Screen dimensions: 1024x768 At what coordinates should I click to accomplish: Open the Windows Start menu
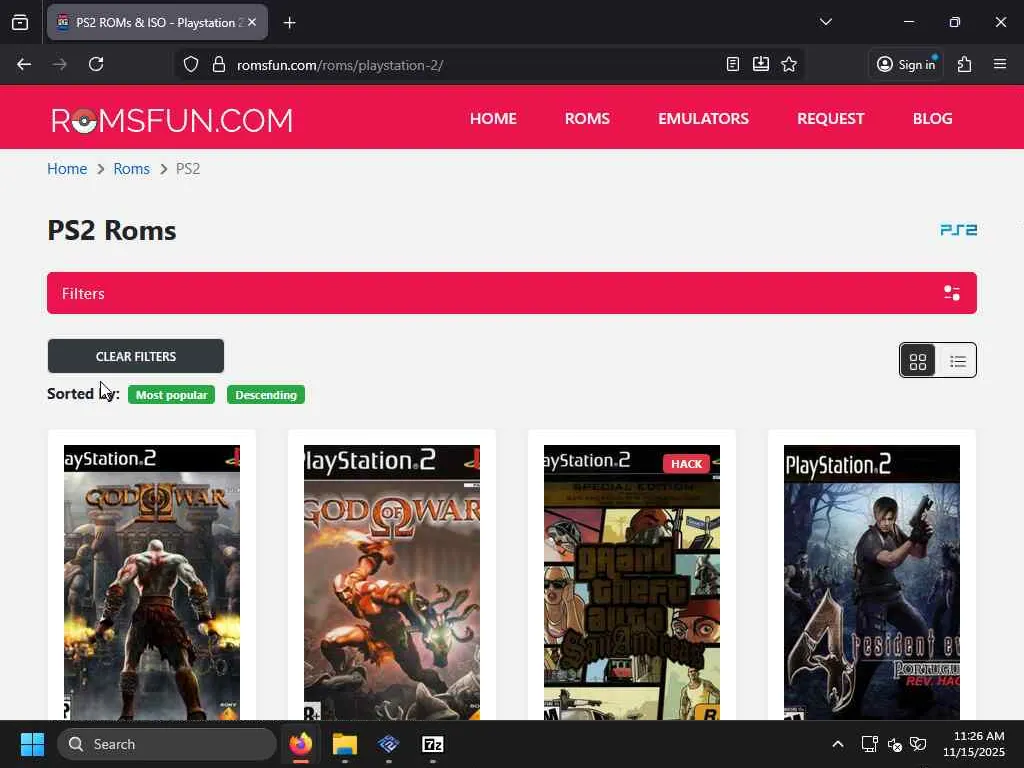(x=32, y=744)
